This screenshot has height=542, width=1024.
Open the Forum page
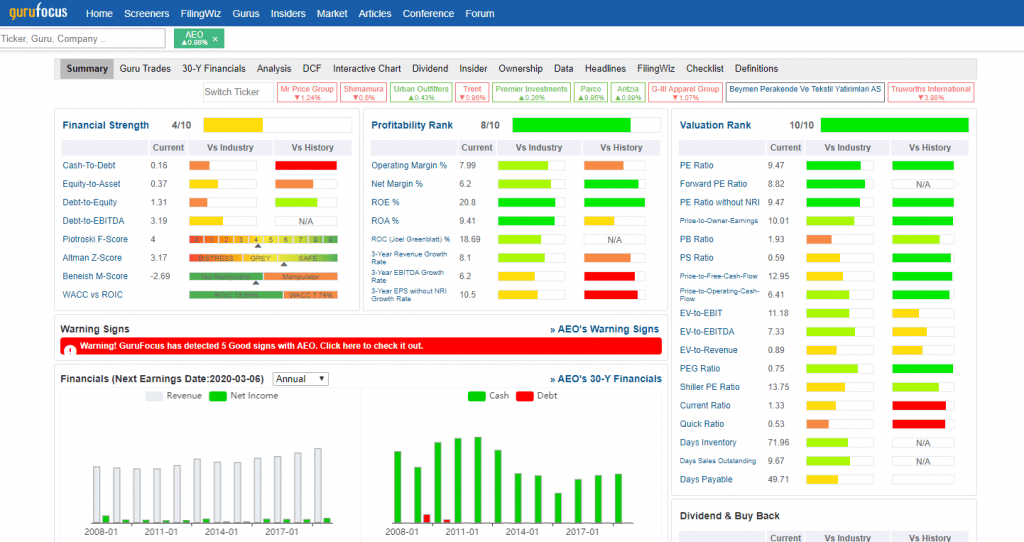point(479,13)
